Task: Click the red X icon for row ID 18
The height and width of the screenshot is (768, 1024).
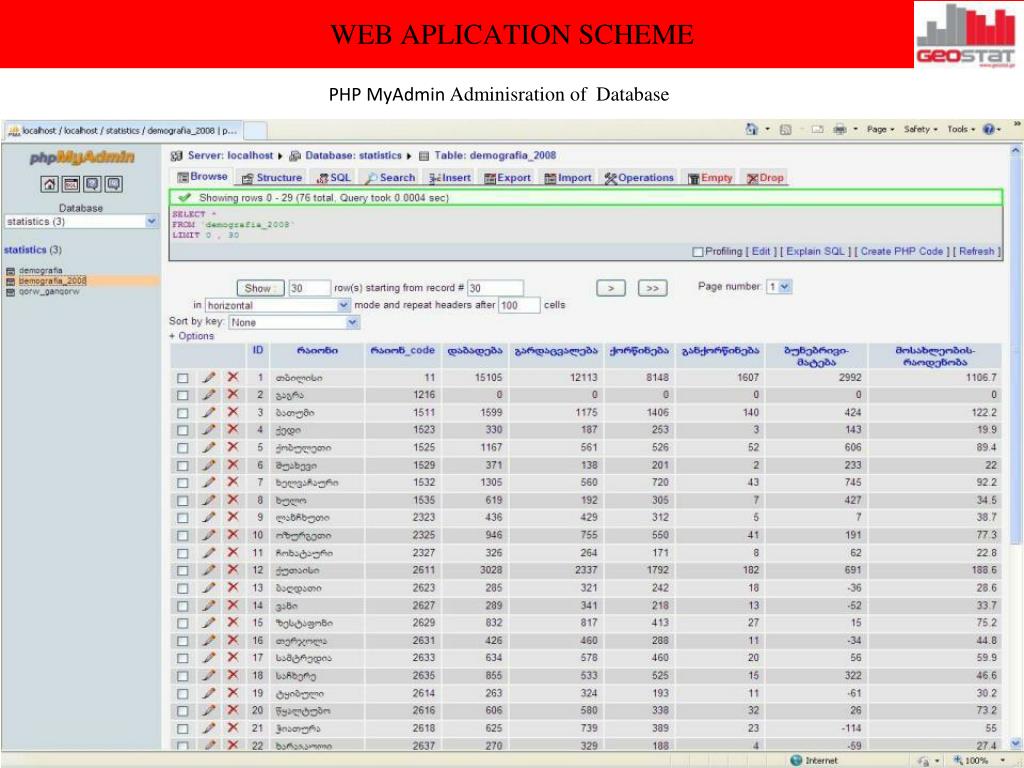Action: [x=232, y=675]
